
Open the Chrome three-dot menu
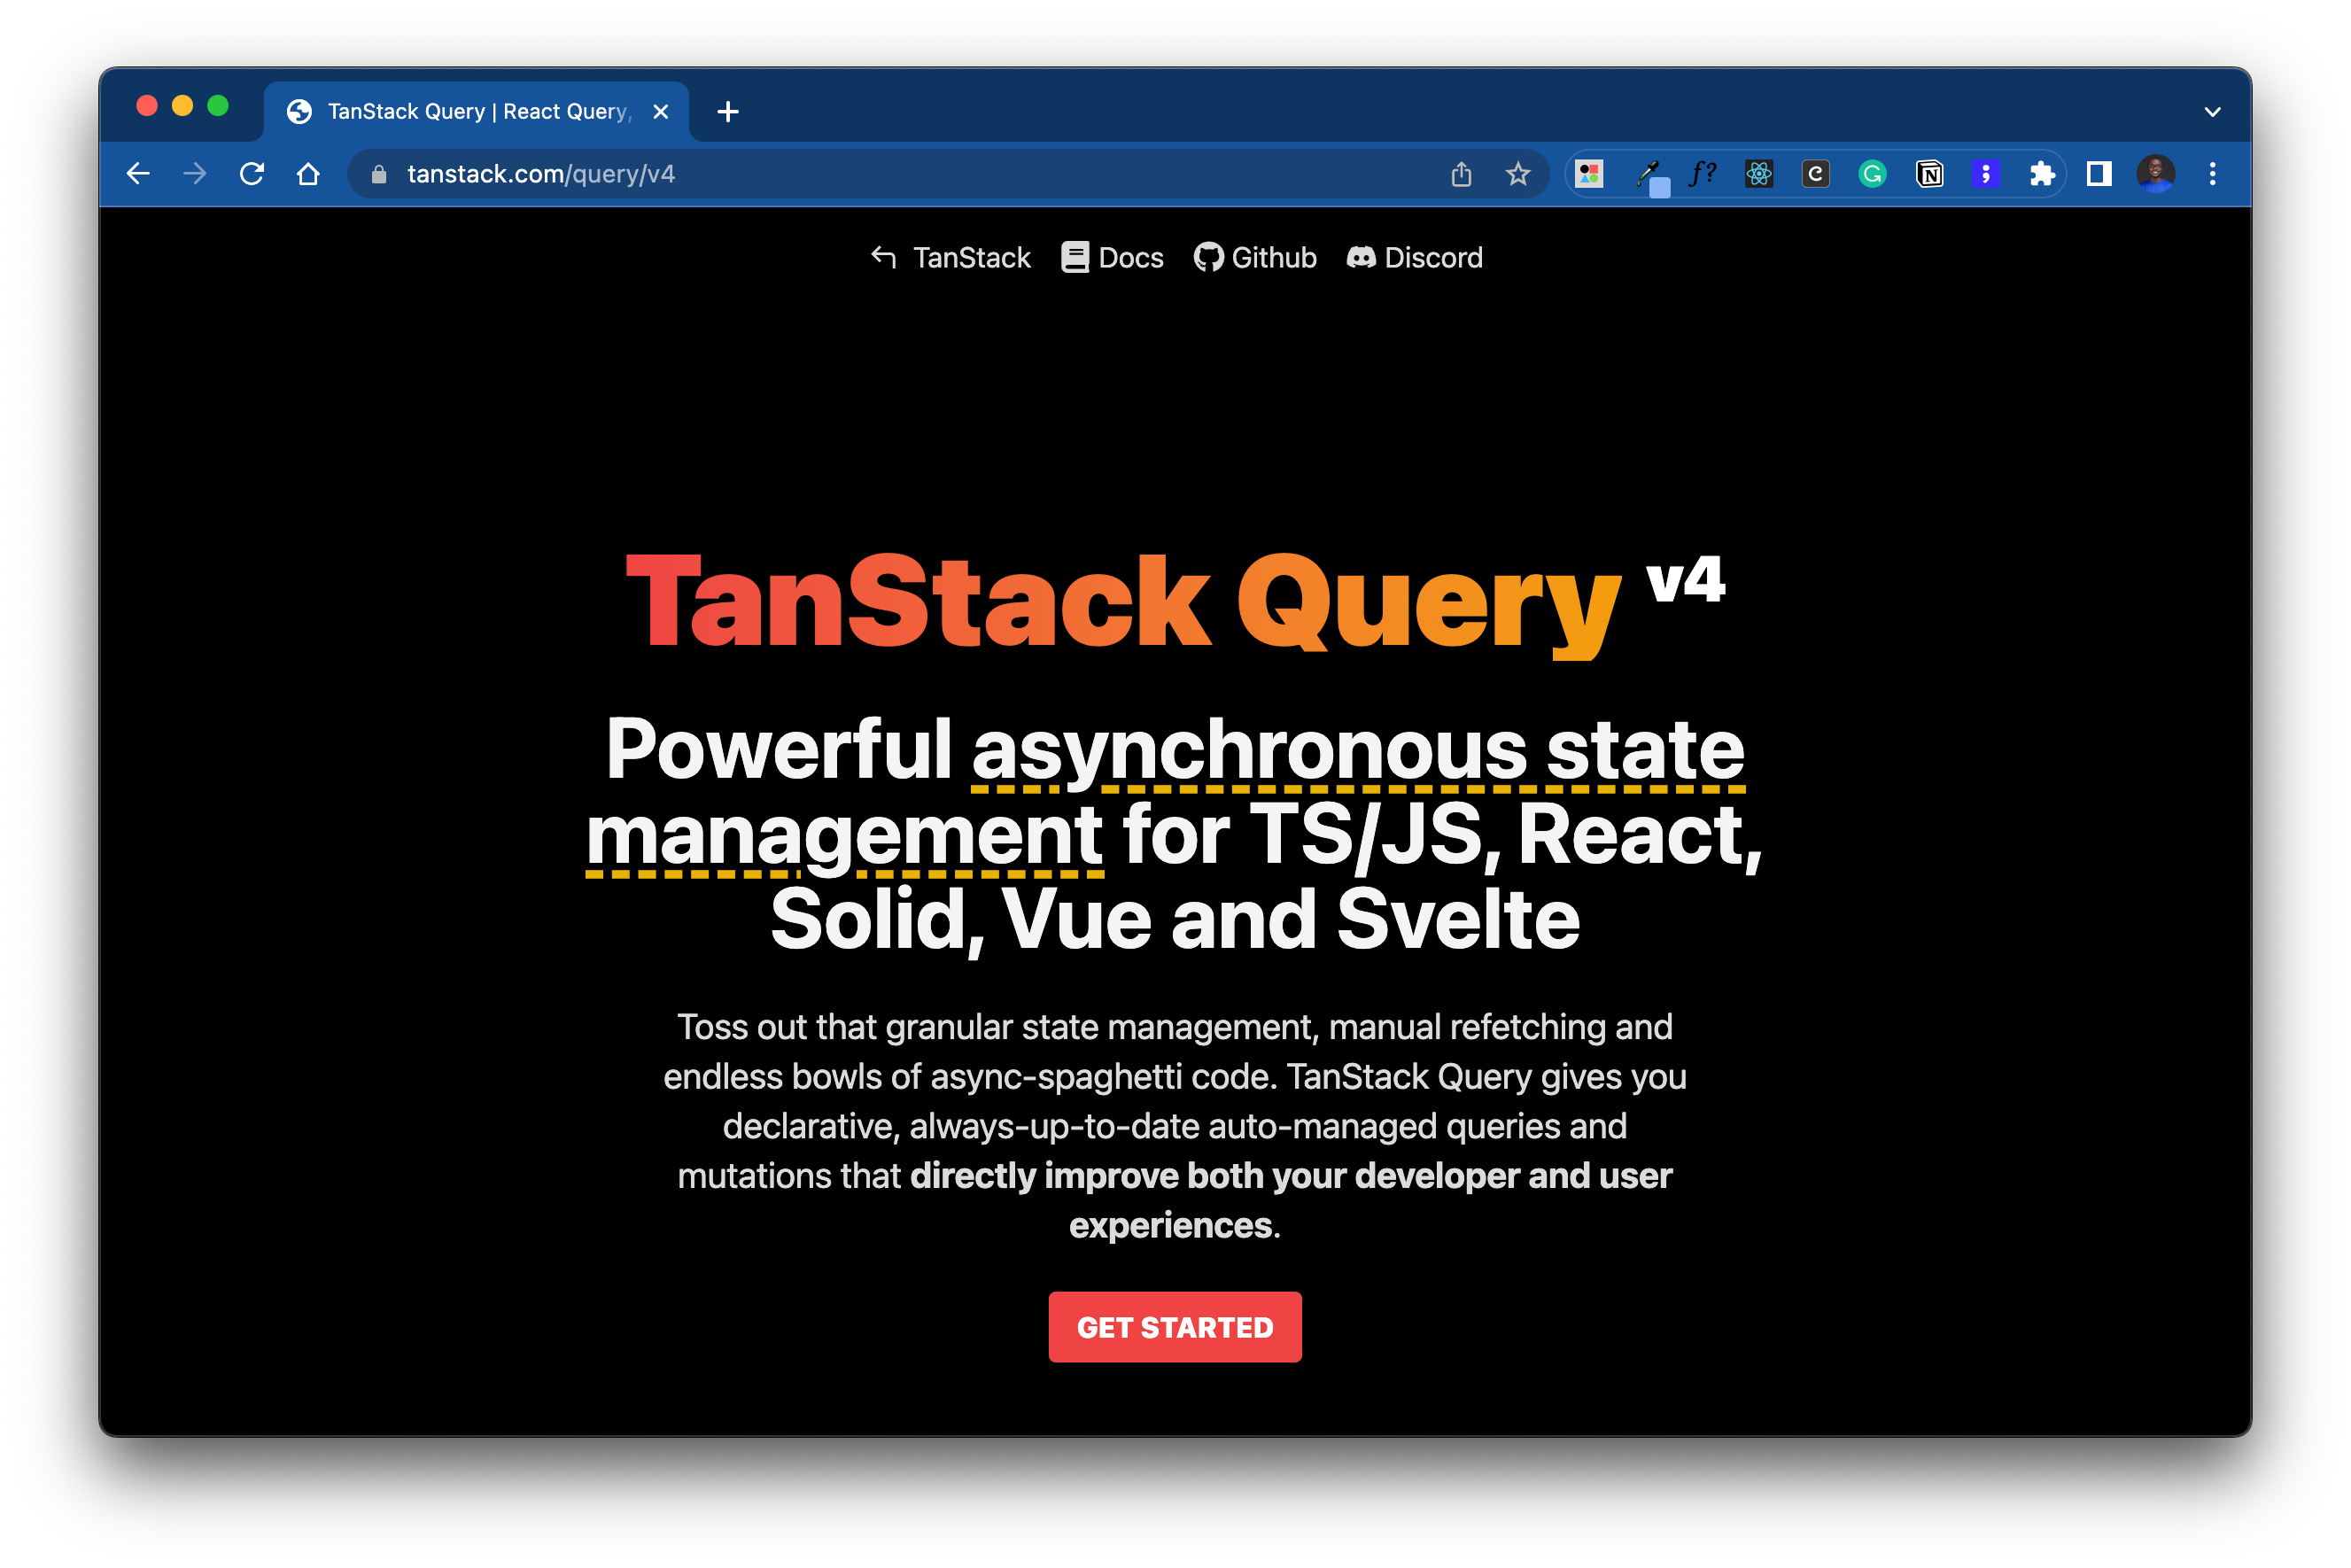2212,174
